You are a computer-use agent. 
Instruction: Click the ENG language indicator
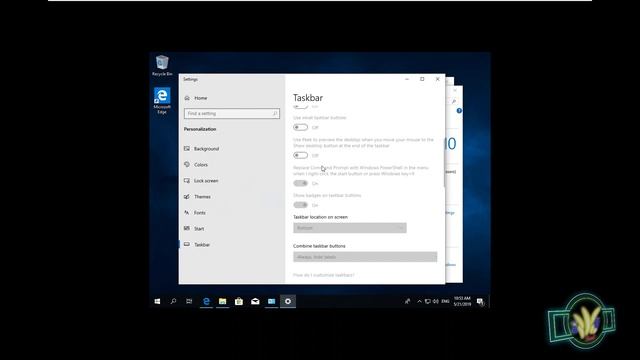coord(445,301)
